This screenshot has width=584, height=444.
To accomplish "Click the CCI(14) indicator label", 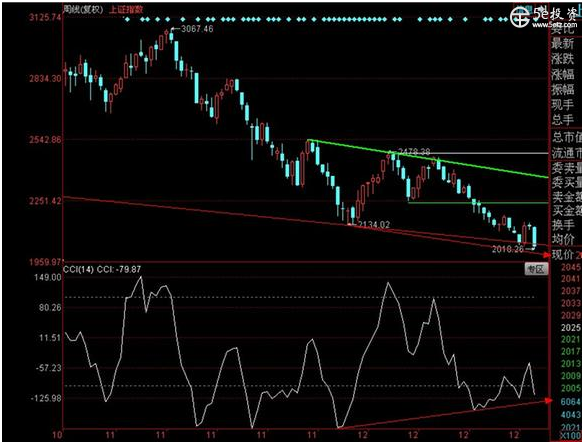I will click(x=78, y=269).
